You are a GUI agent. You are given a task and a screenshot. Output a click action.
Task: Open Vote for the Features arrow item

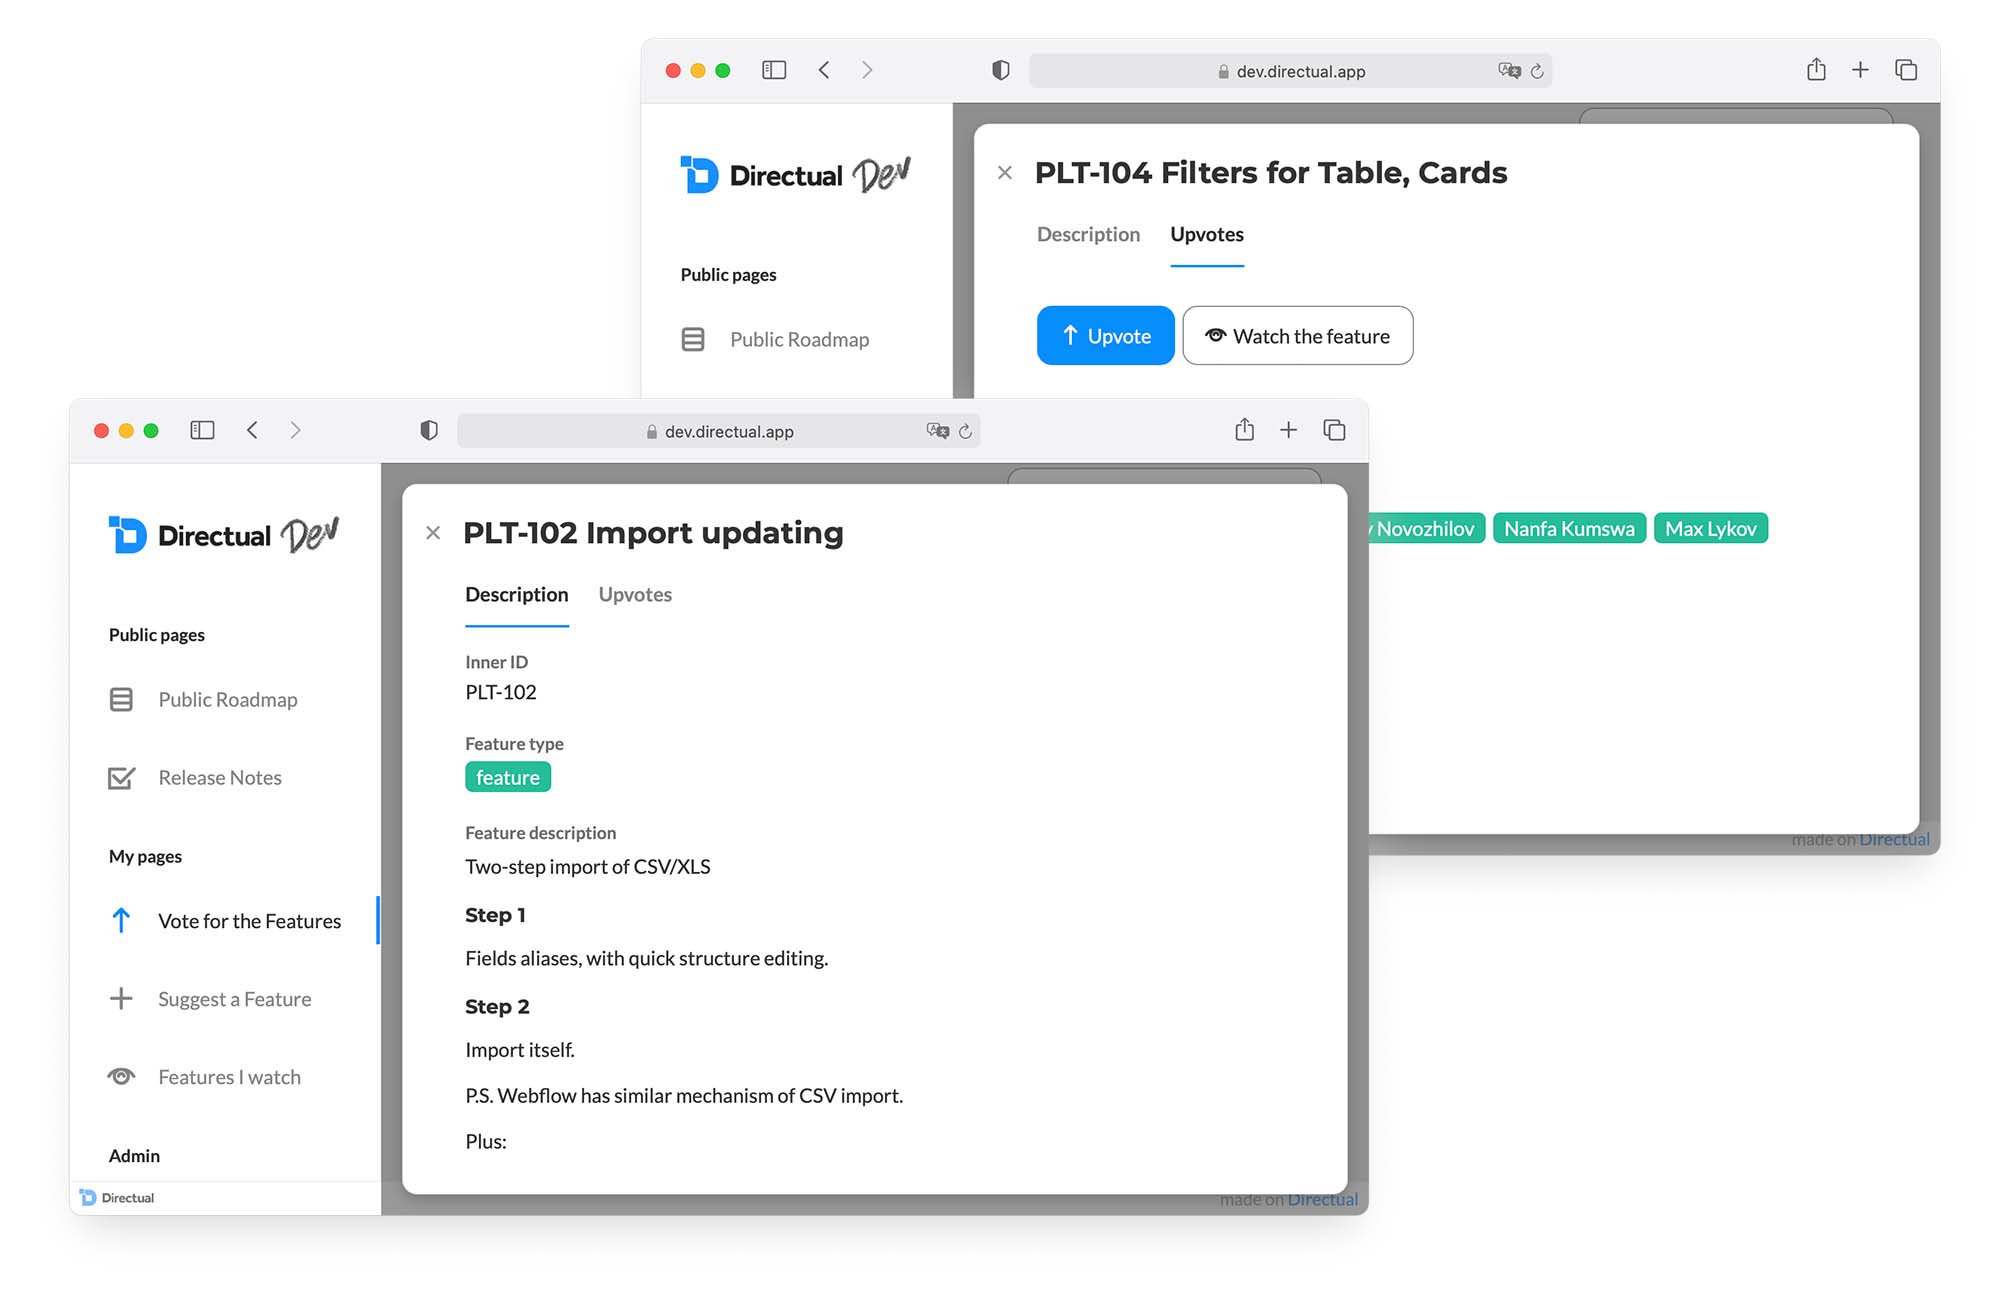coord(249,921)
